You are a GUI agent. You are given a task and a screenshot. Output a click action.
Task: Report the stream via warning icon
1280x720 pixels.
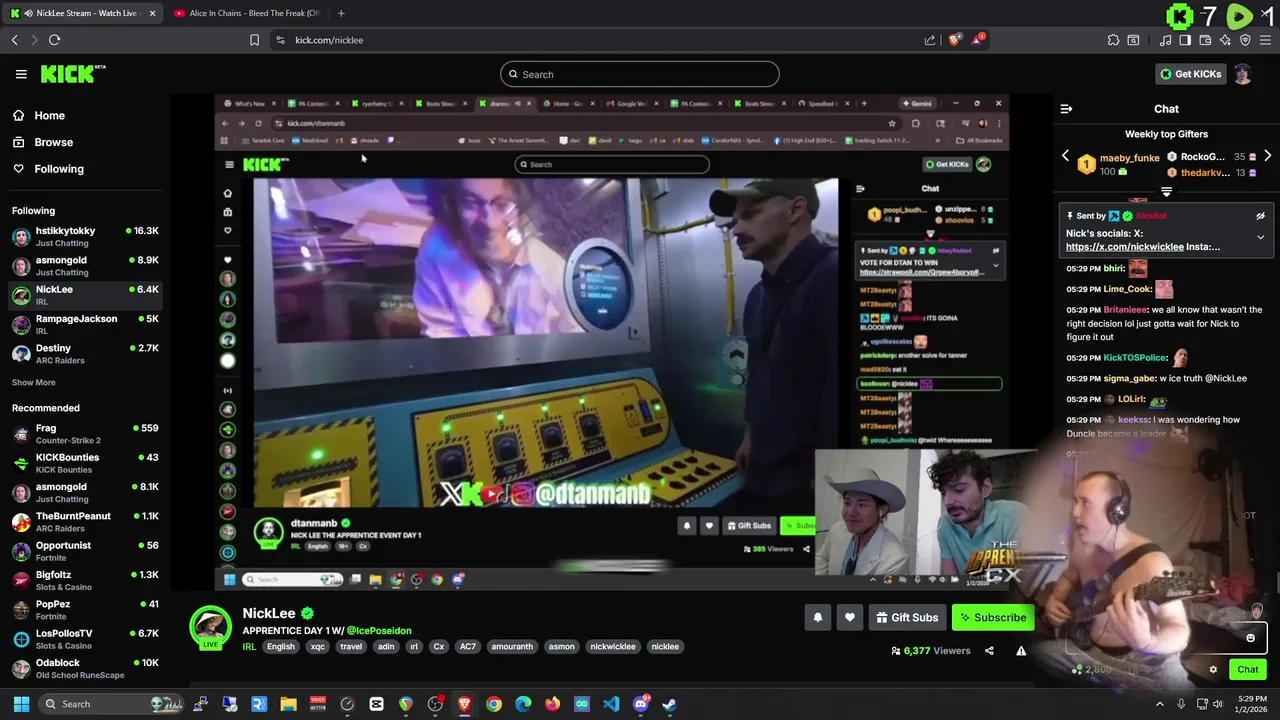tap(1021, 651)
